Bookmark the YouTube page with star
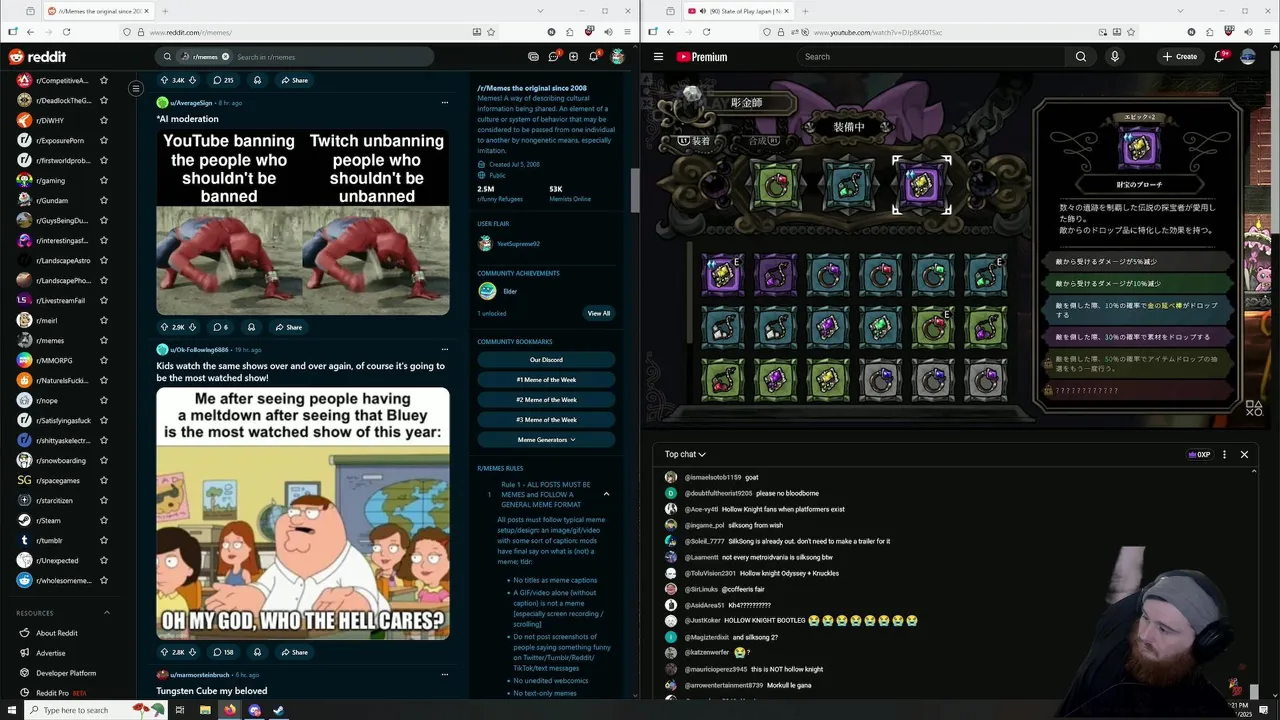 [1131, 32]
